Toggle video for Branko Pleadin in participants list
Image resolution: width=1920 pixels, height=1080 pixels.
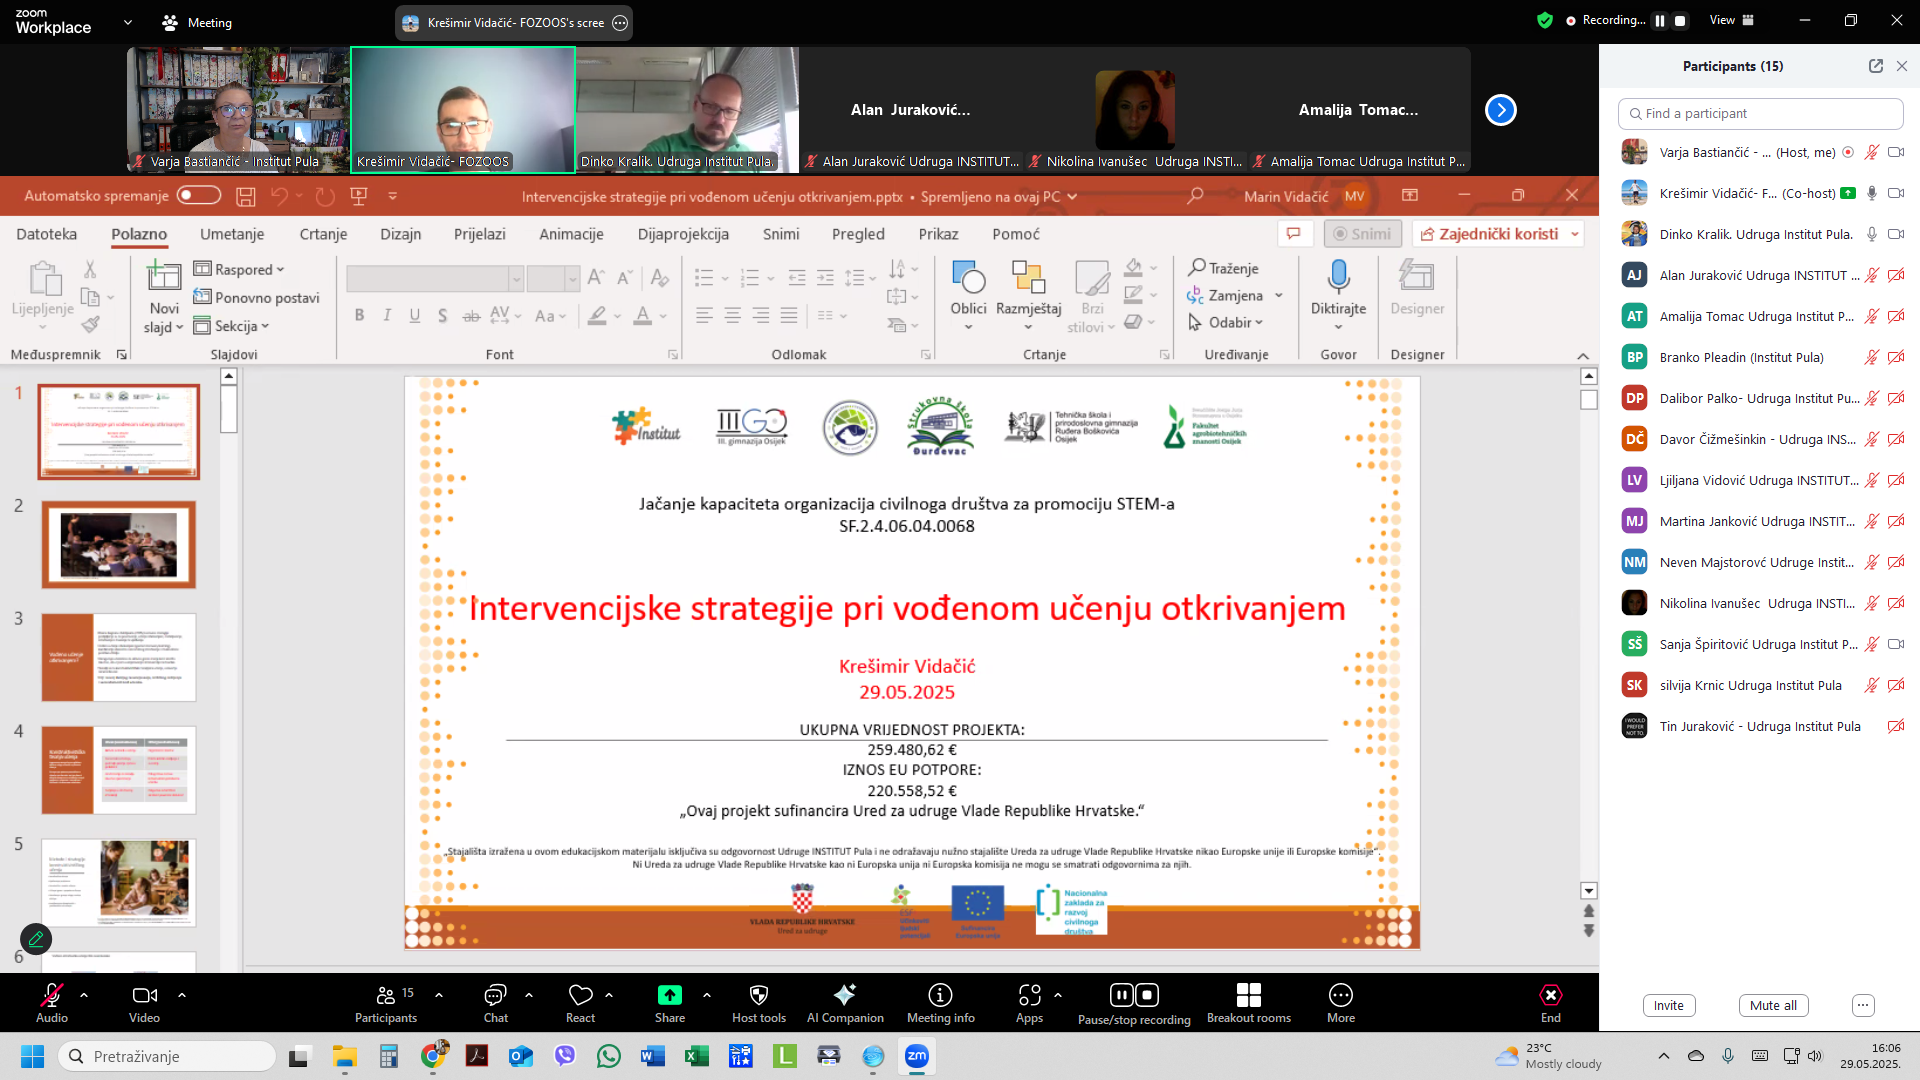click(1896, 357)
